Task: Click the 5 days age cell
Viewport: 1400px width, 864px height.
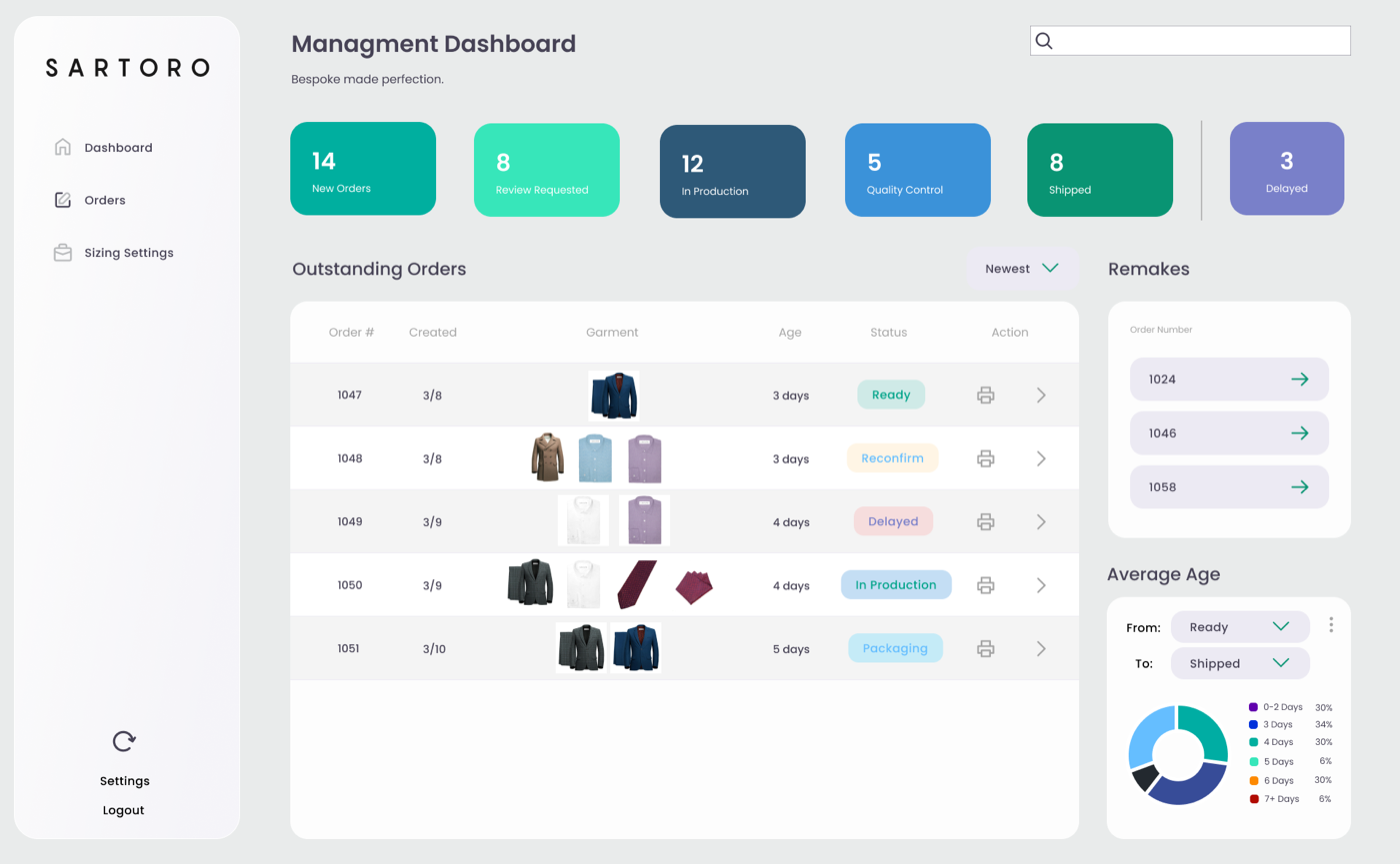Action: [791, 649]
